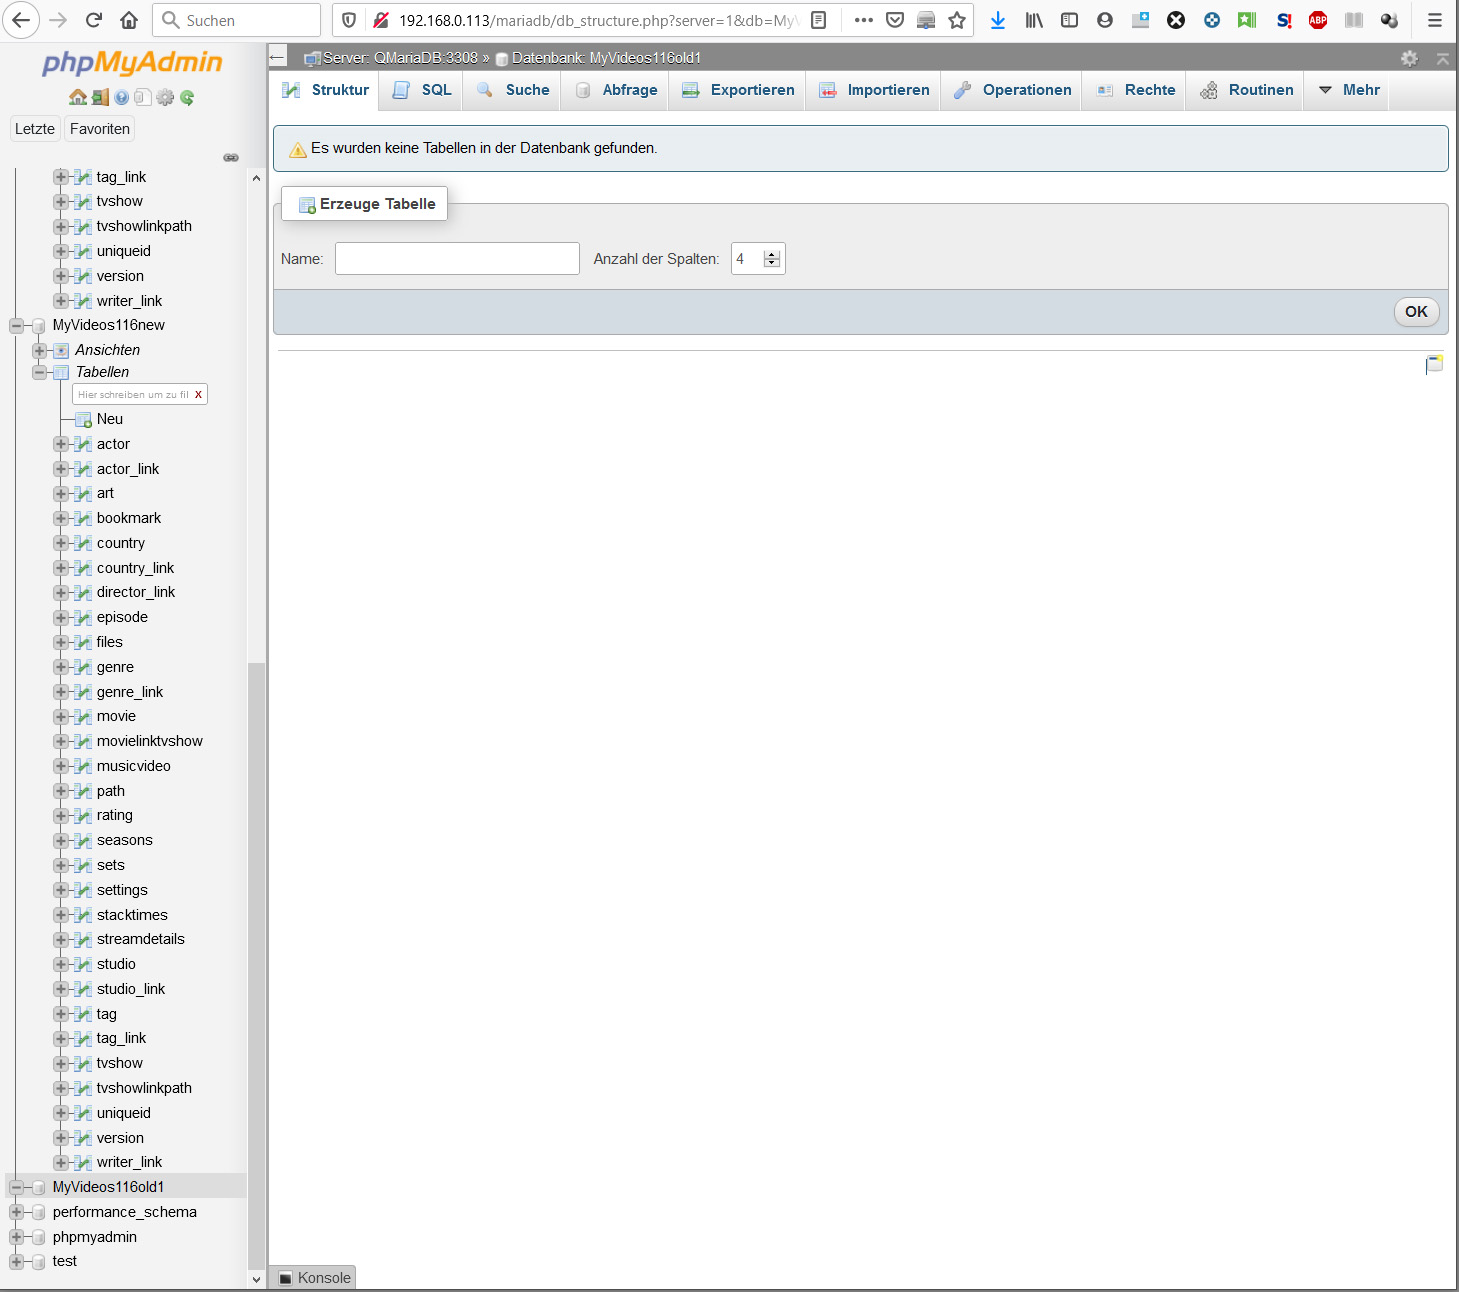Click the OK button to create table

[x=1416, y=312]
